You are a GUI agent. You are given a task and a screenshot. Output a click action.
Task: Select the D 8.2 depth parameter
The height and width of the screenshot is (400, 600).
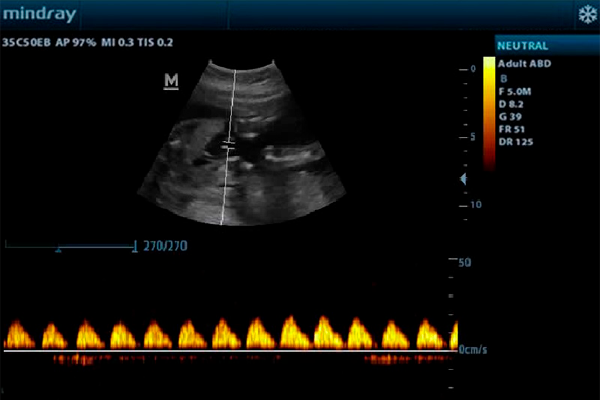(513, 102)
